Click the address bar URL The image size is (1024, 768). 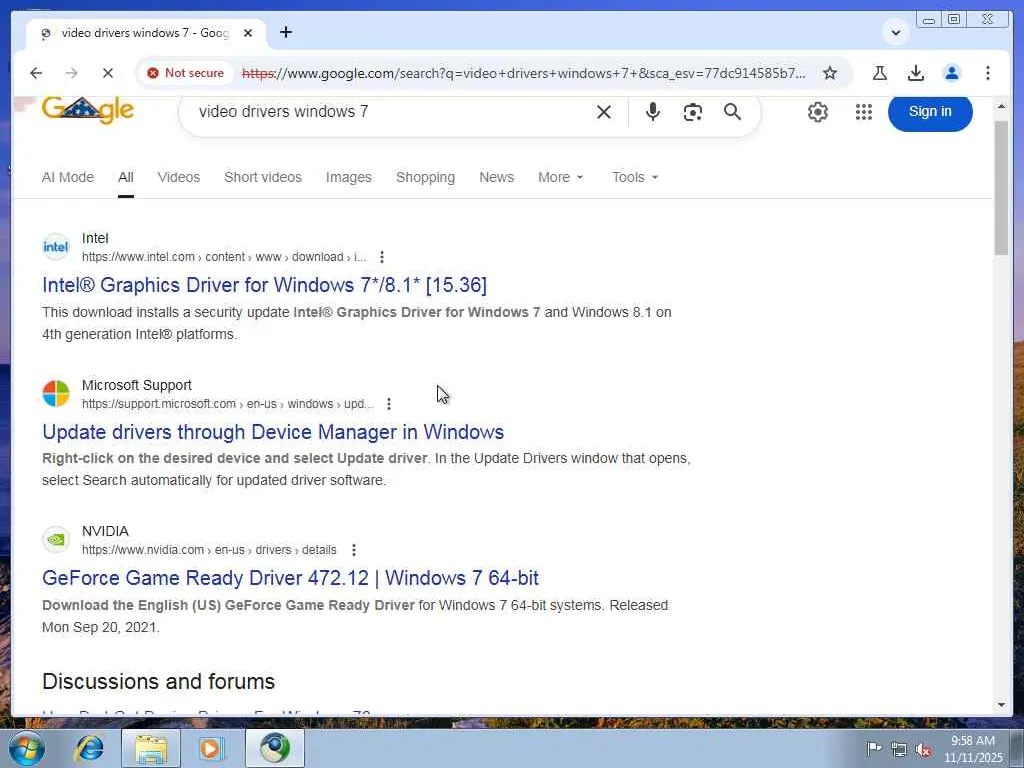(x=524, y=73)
